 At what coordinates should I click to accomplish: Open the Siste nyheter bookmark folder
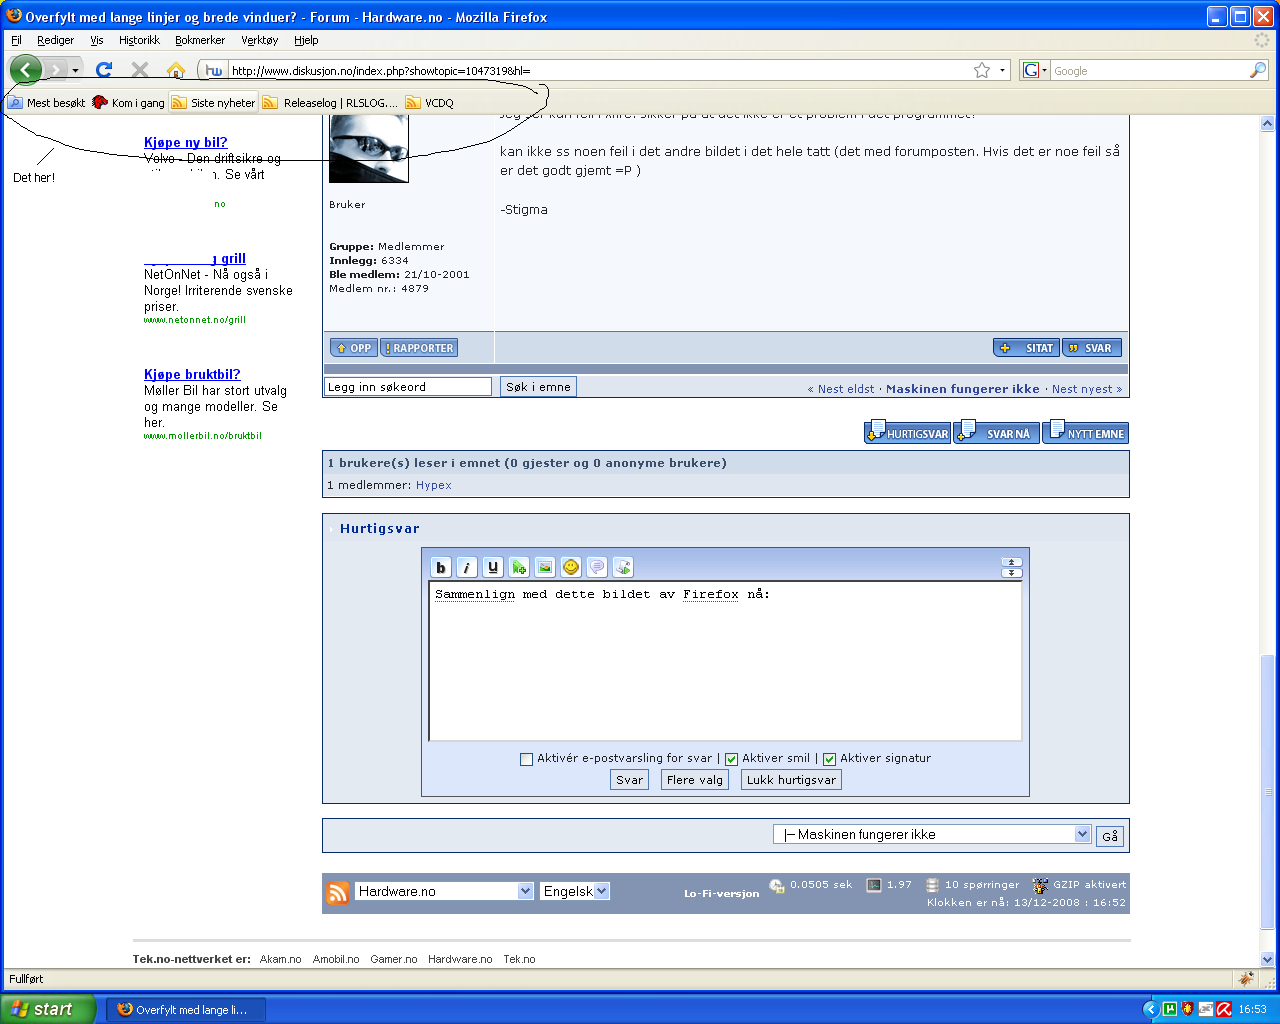coord(213,102)
